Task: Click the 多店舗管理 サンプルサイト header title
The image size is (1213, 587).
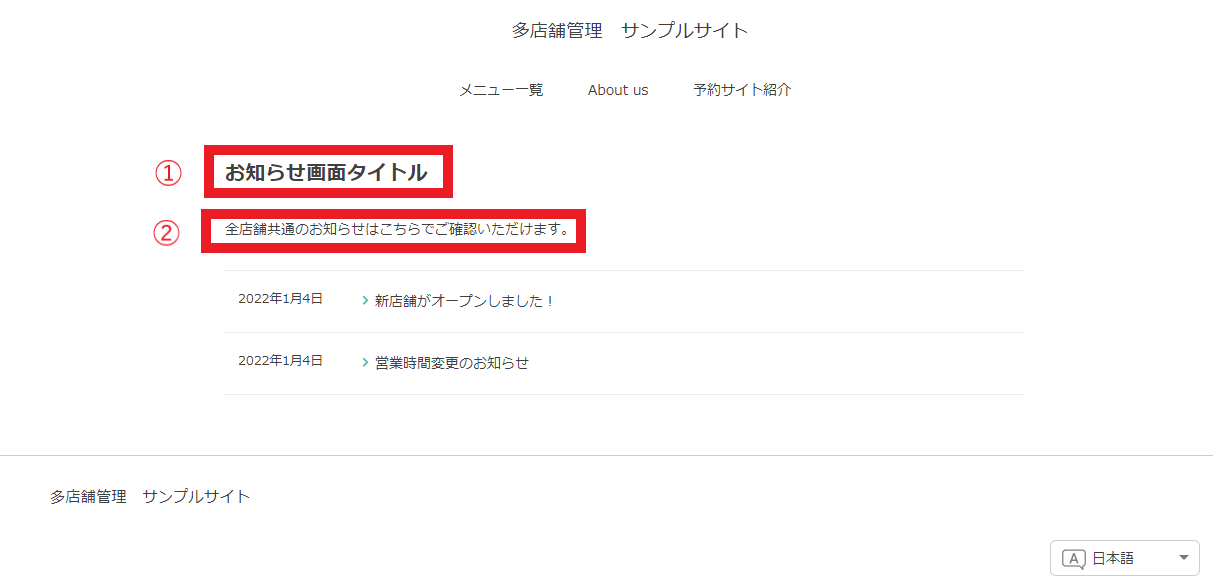Action: coord(630,31)
